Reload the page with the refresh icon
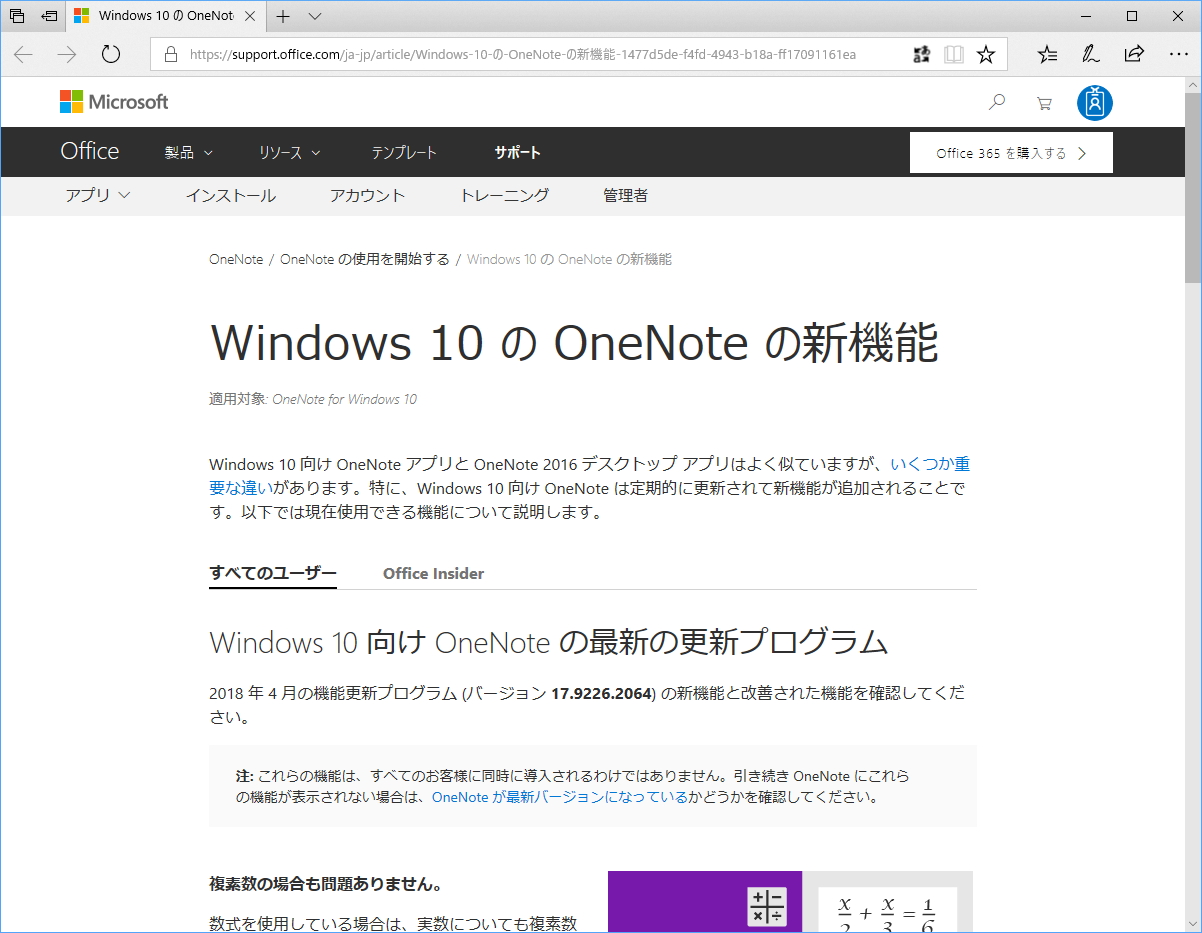The image size is (1202, 933). (110, 55)
